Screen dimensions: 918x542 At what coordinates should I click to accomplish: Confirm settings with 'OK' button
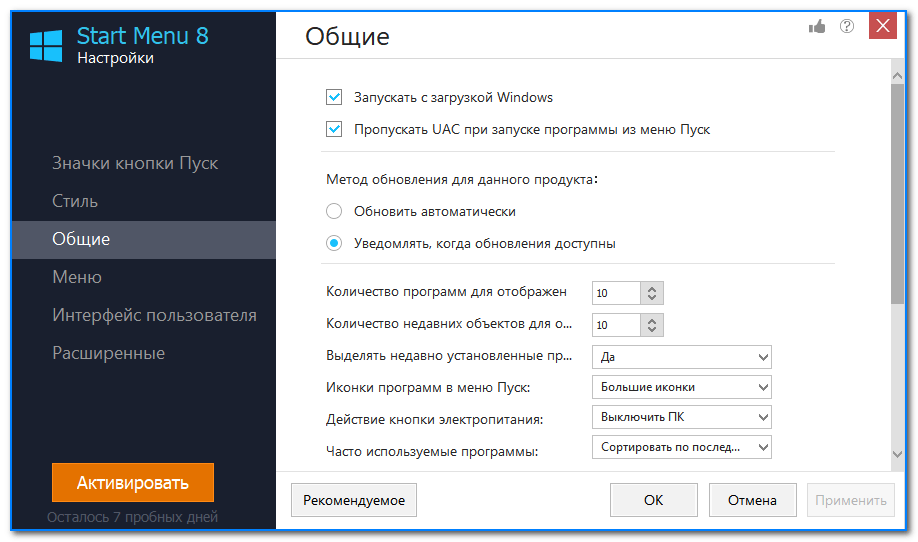click(x=653, y=500)
